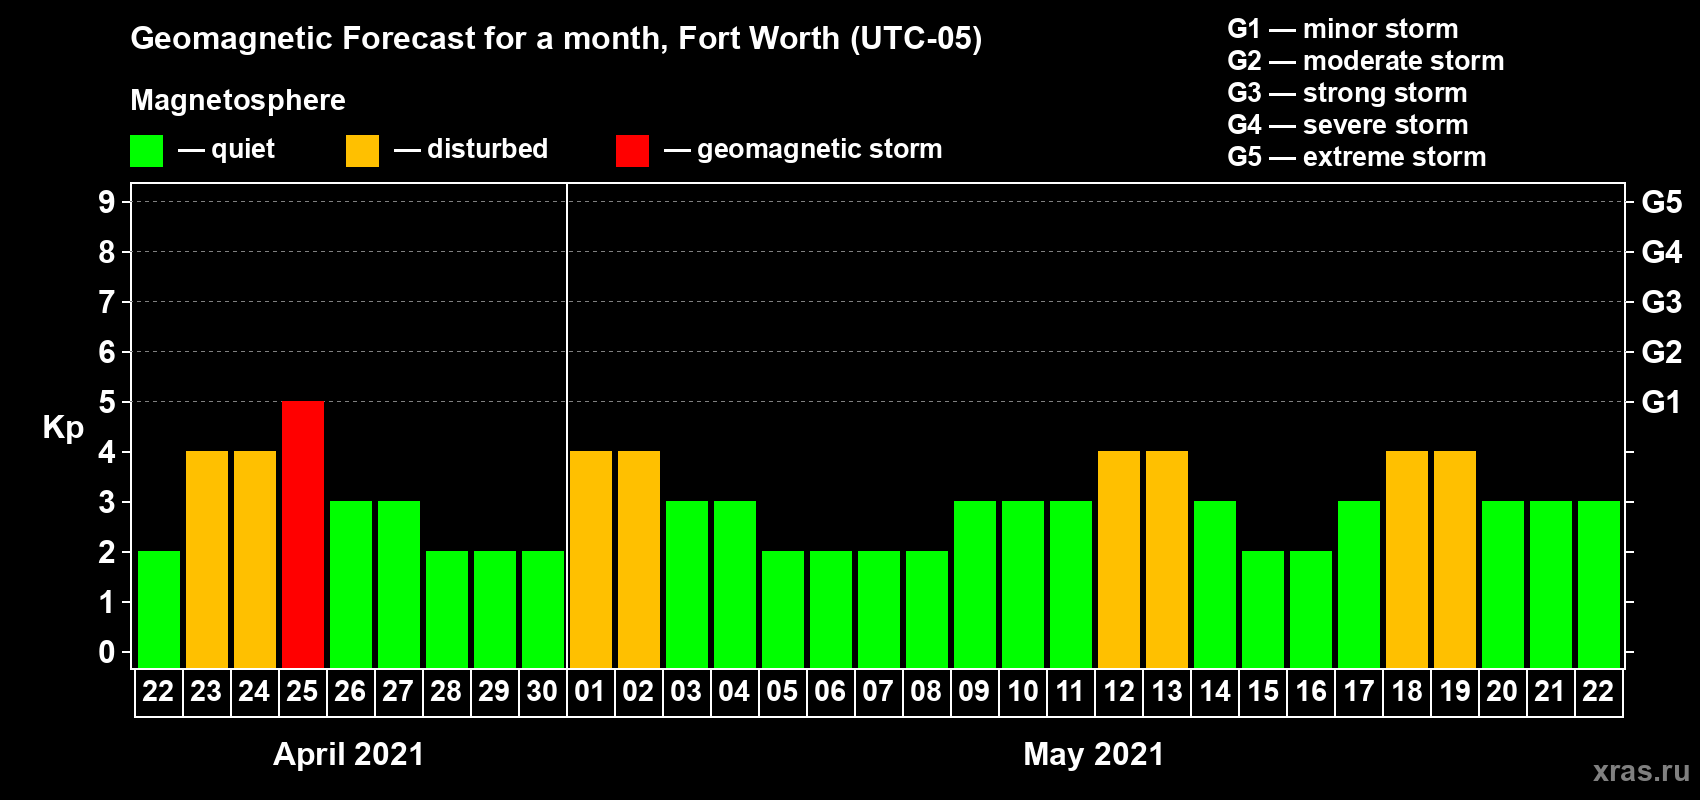Screen dimensions: 1700x800
Task: Select the orange bar for April 23
Action: (x=206, y=559)
